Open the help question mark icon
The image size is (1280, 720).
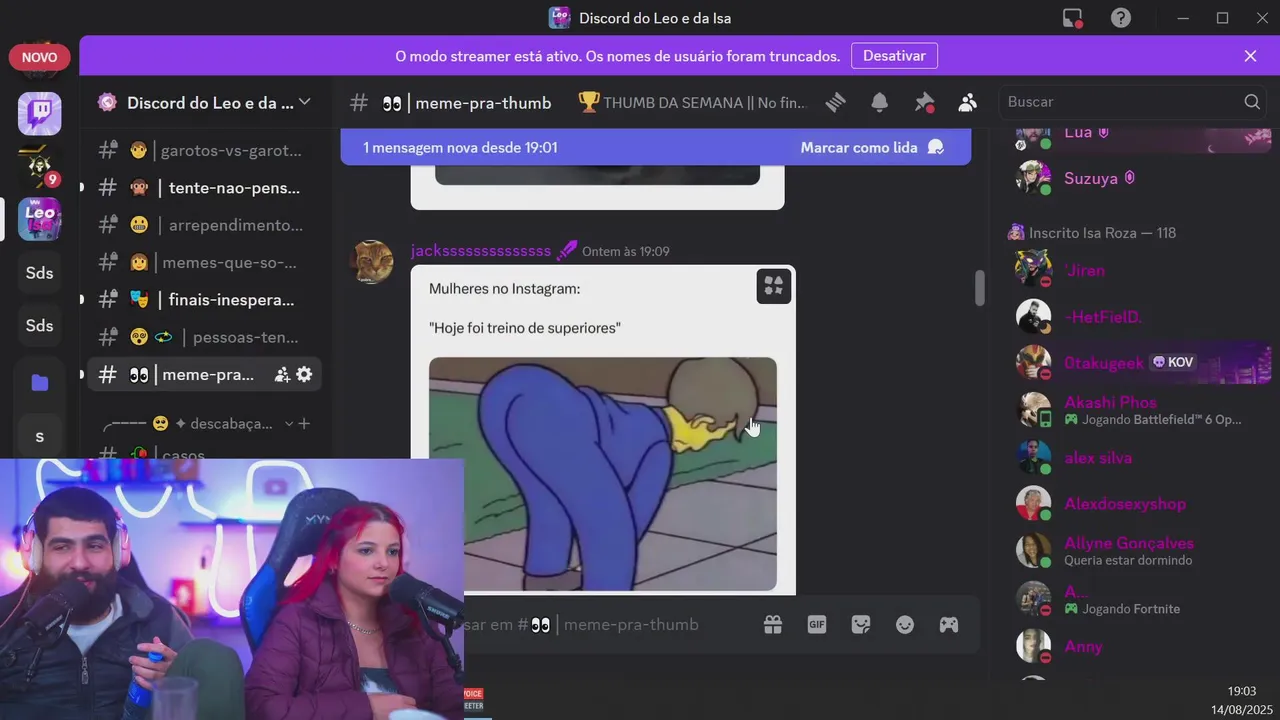(1120, 18)
